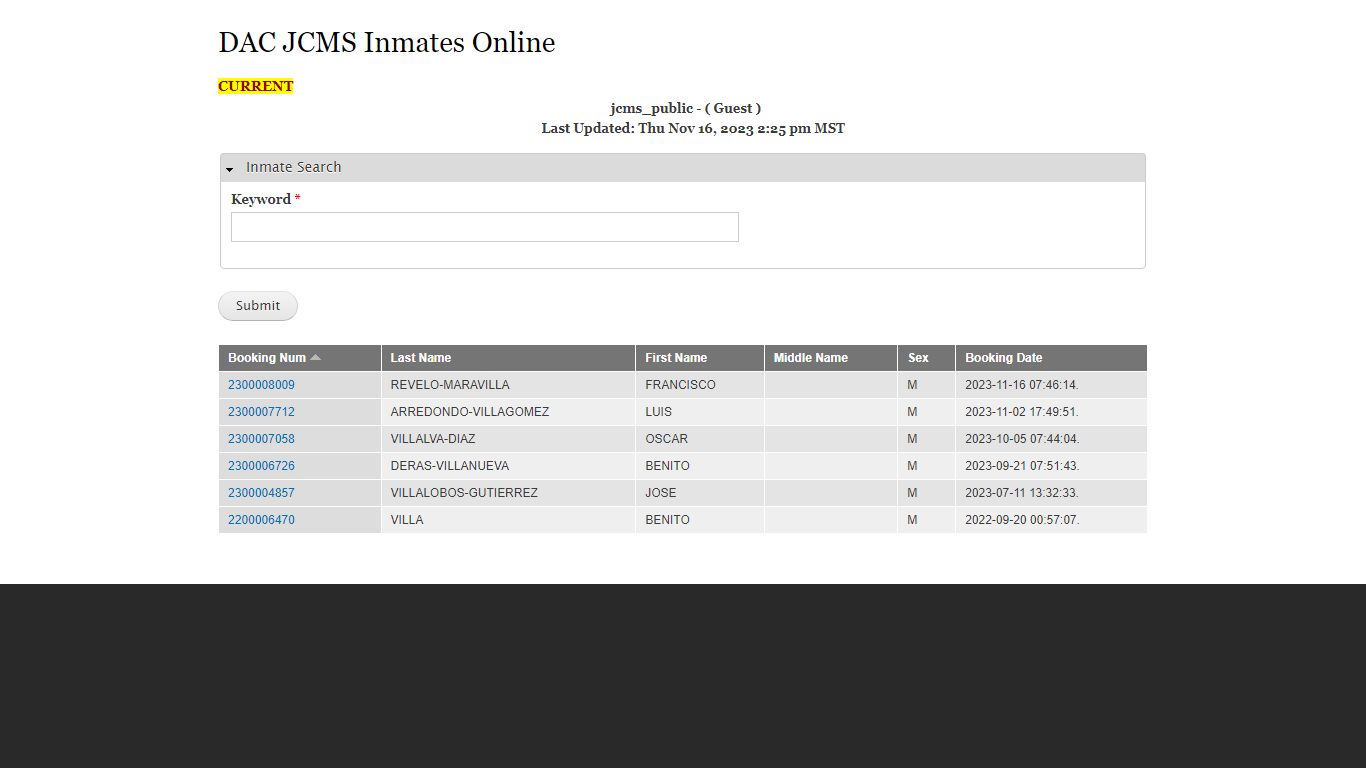Sort by First Name column header
Viewport: 1366px width, 768px height.
pos(676,358)
